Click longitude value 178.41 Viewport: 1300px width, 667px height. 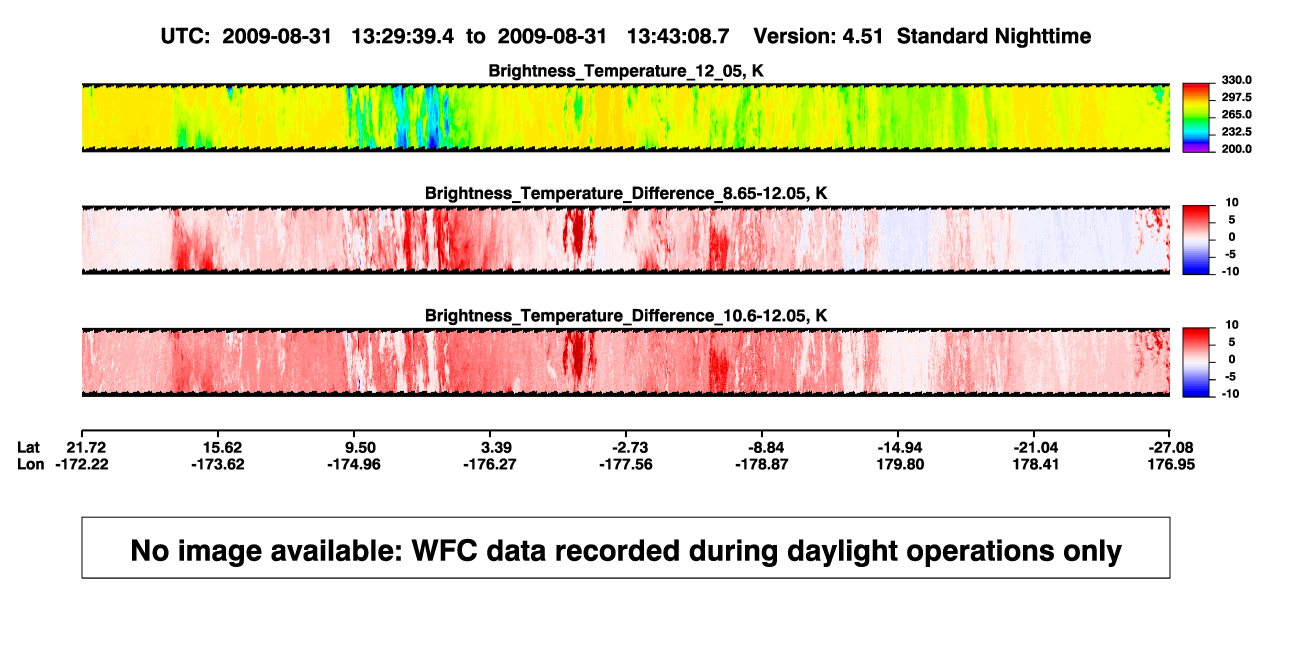[1037, 464]
